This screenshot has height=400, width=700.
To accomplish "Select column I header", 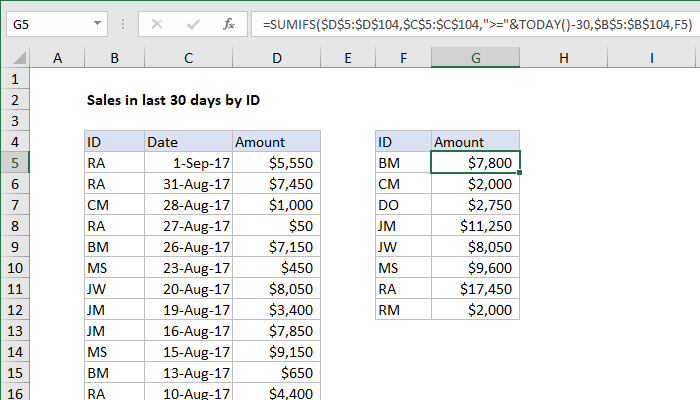I will (x=652, y=60).
